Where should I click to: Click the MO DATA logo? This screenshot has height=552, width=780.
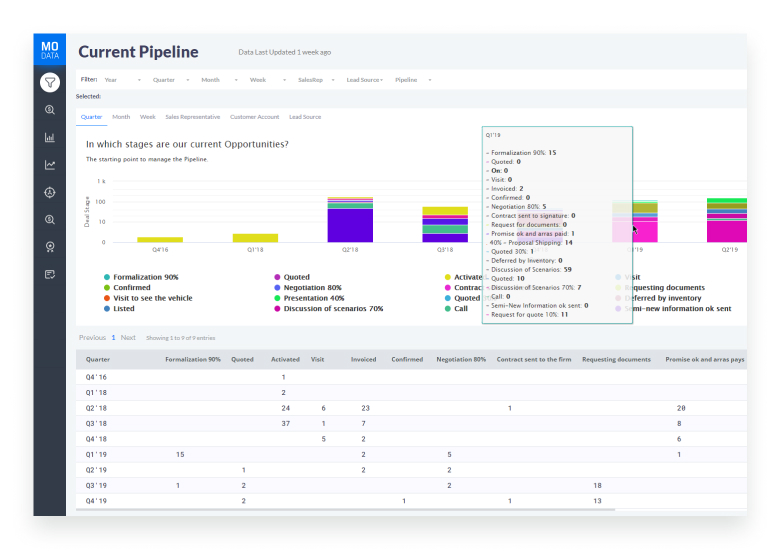49,51
